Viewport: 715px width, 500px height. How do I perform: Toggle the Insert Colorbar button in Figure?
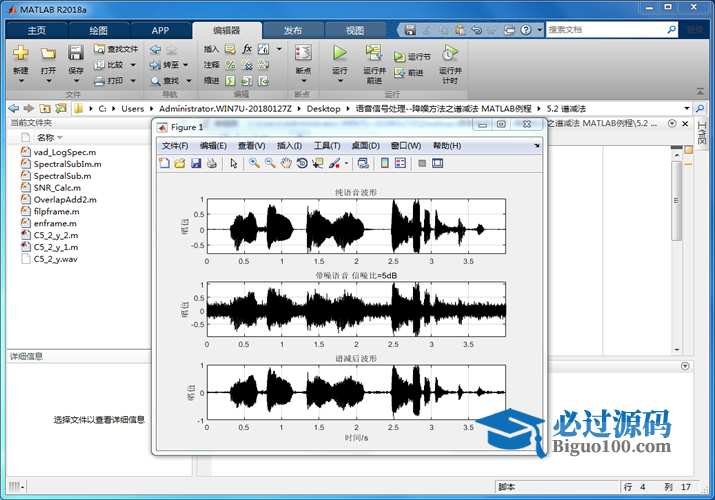tap(385, 163)
